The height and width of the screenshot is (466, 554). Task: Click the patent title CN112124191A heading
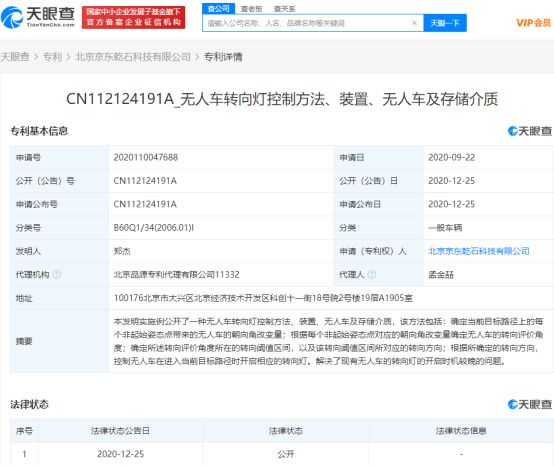coord(282,99)
